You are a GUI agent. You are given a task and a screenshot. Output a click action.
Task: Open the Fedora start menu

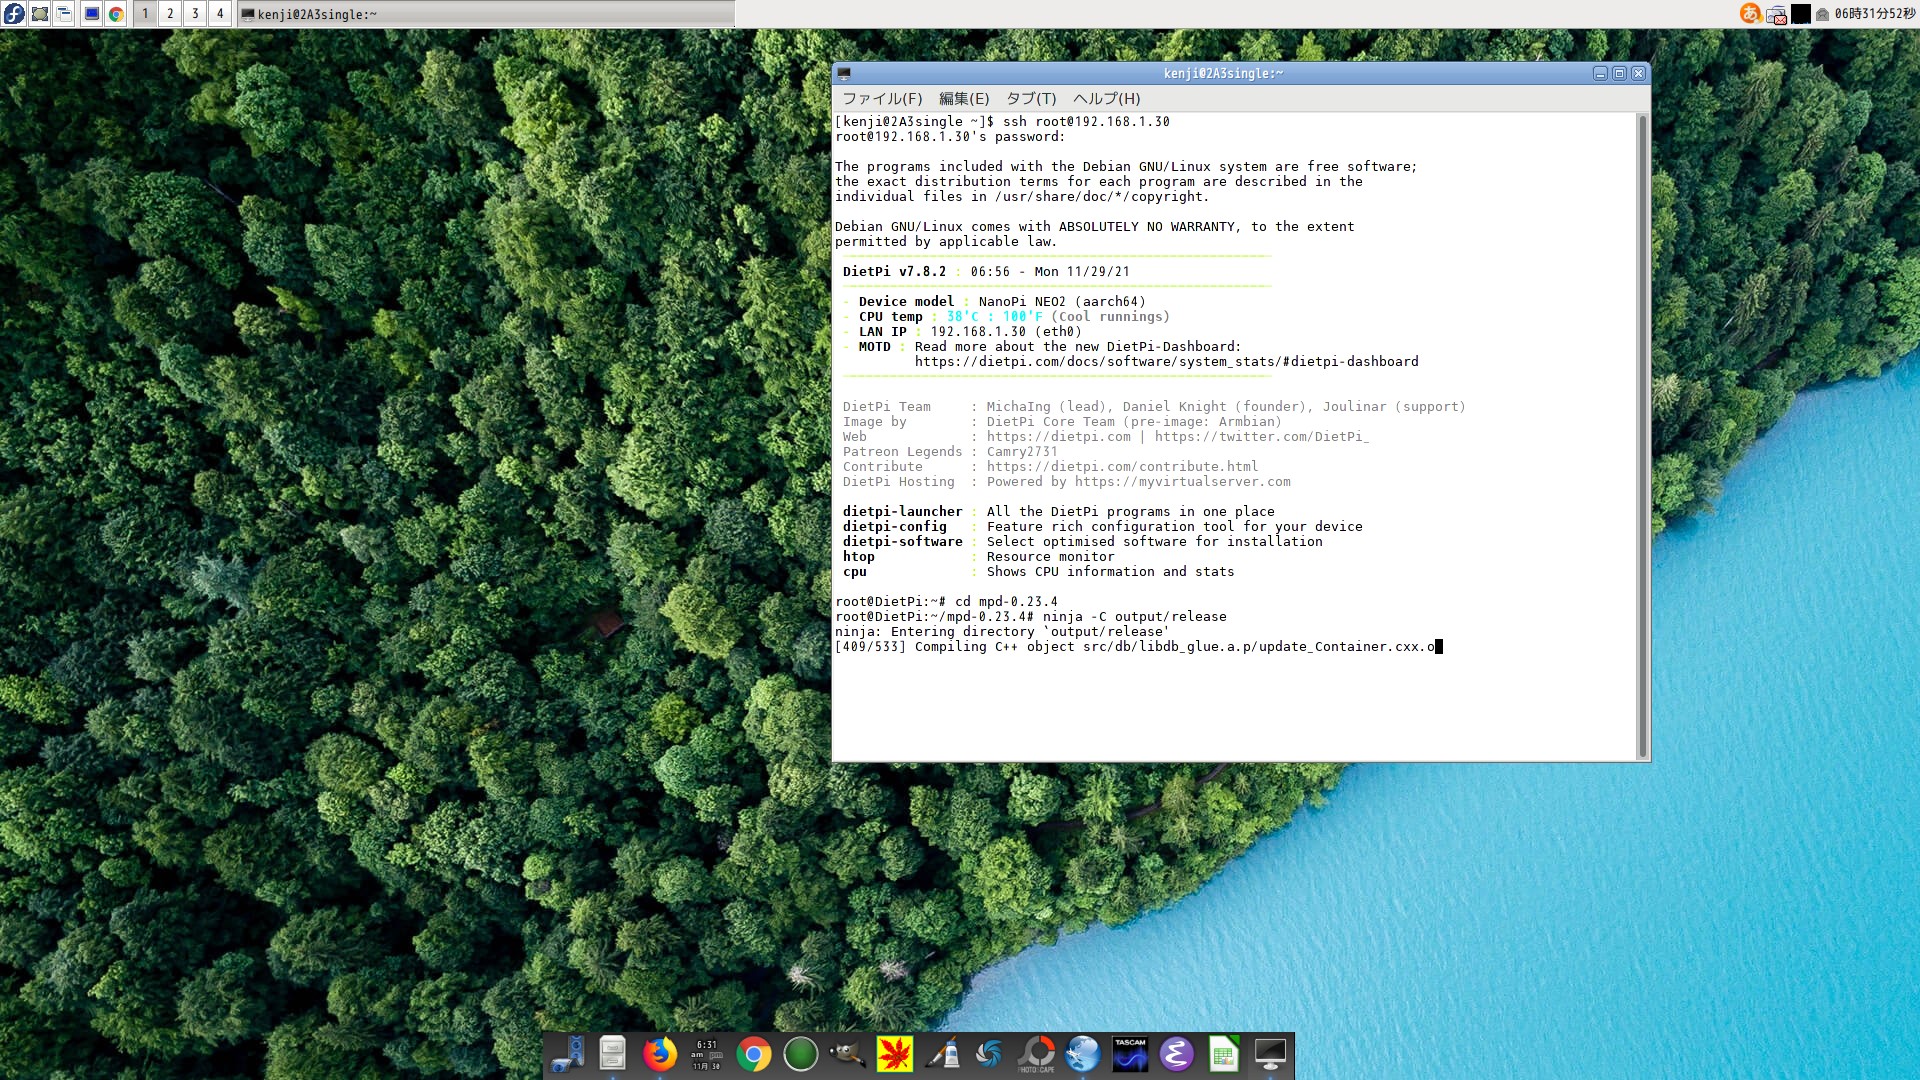tap(14, 14)
